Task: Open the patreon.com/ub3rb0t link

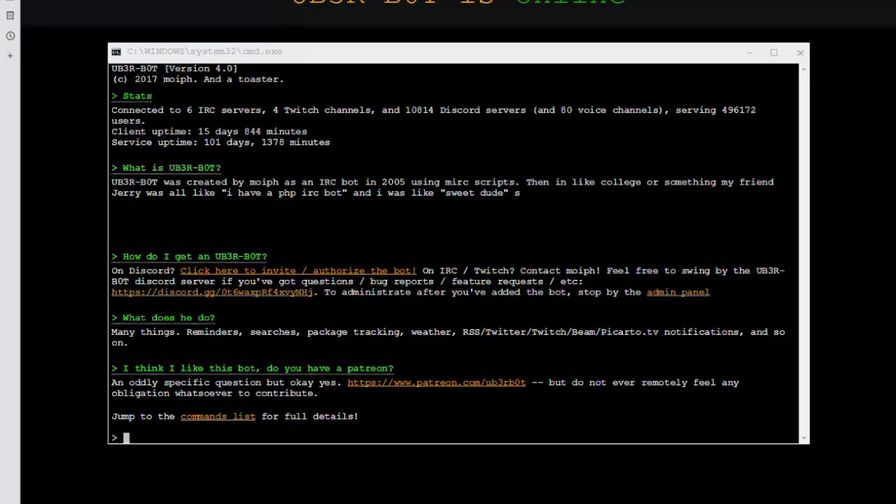Action: click(437, 383)
